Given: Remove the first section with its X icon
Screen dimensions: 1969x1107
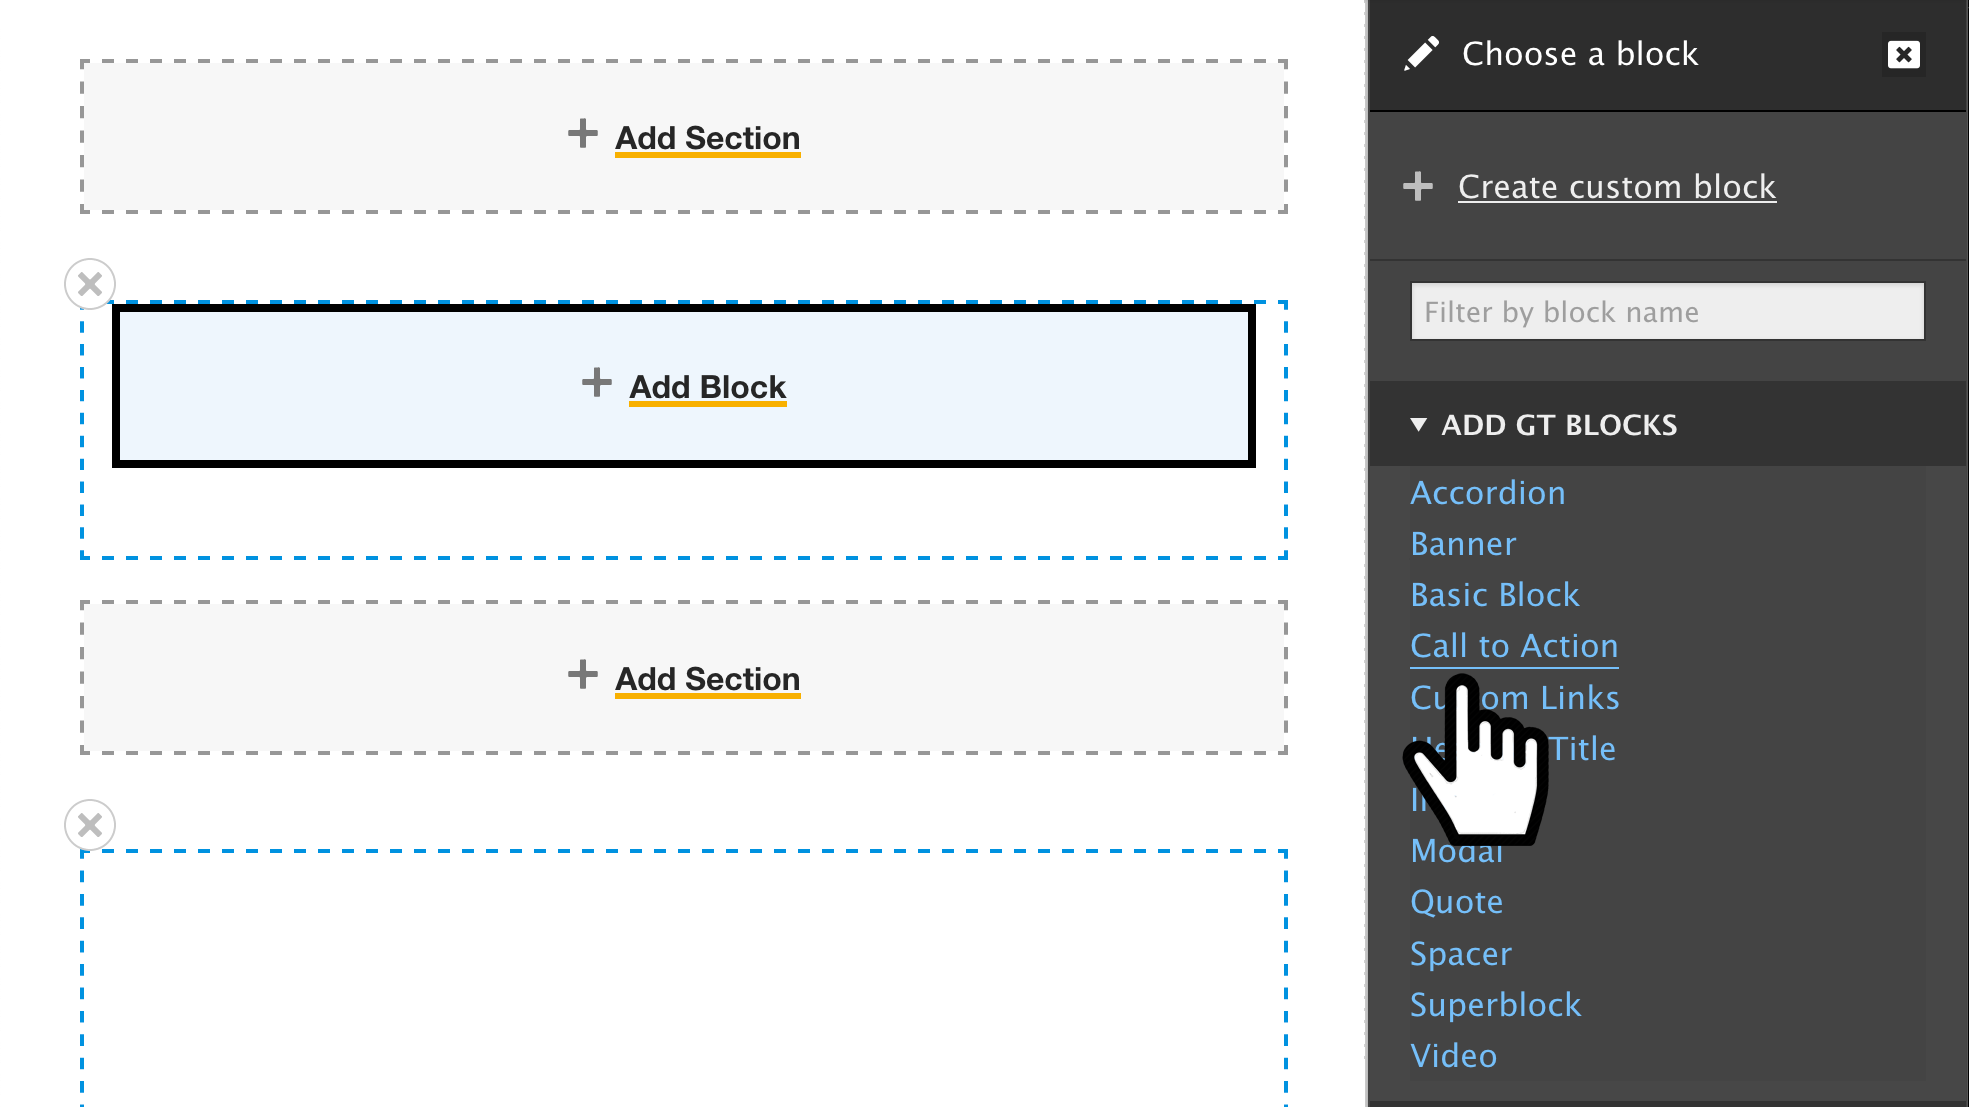Looking at the screenshot, I should (90, 284).
